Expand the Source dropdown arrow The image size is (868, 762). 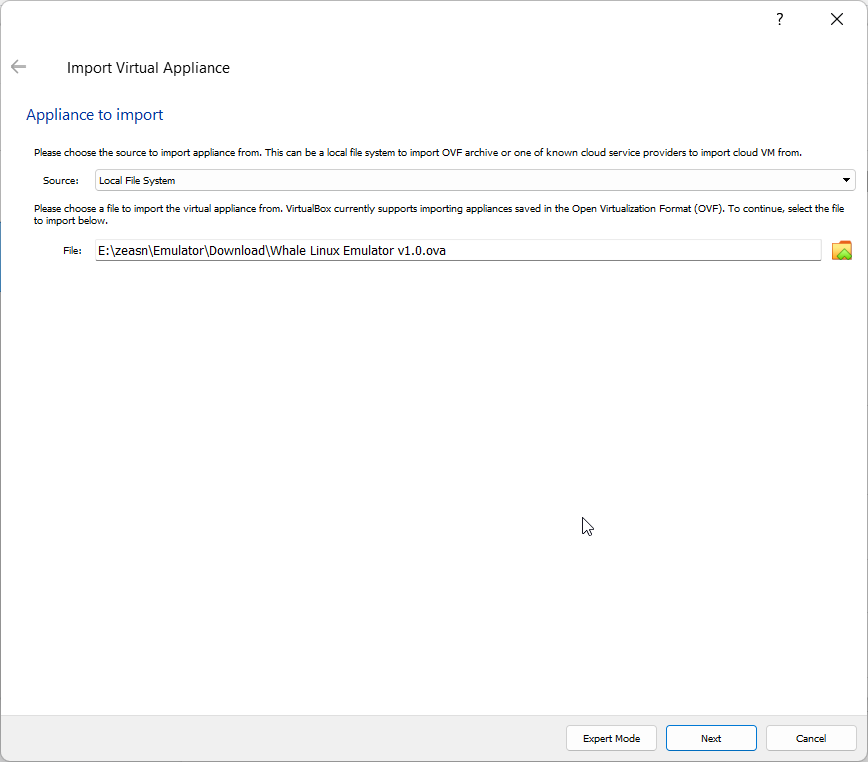pyautogui.click(x=846, y=180)
